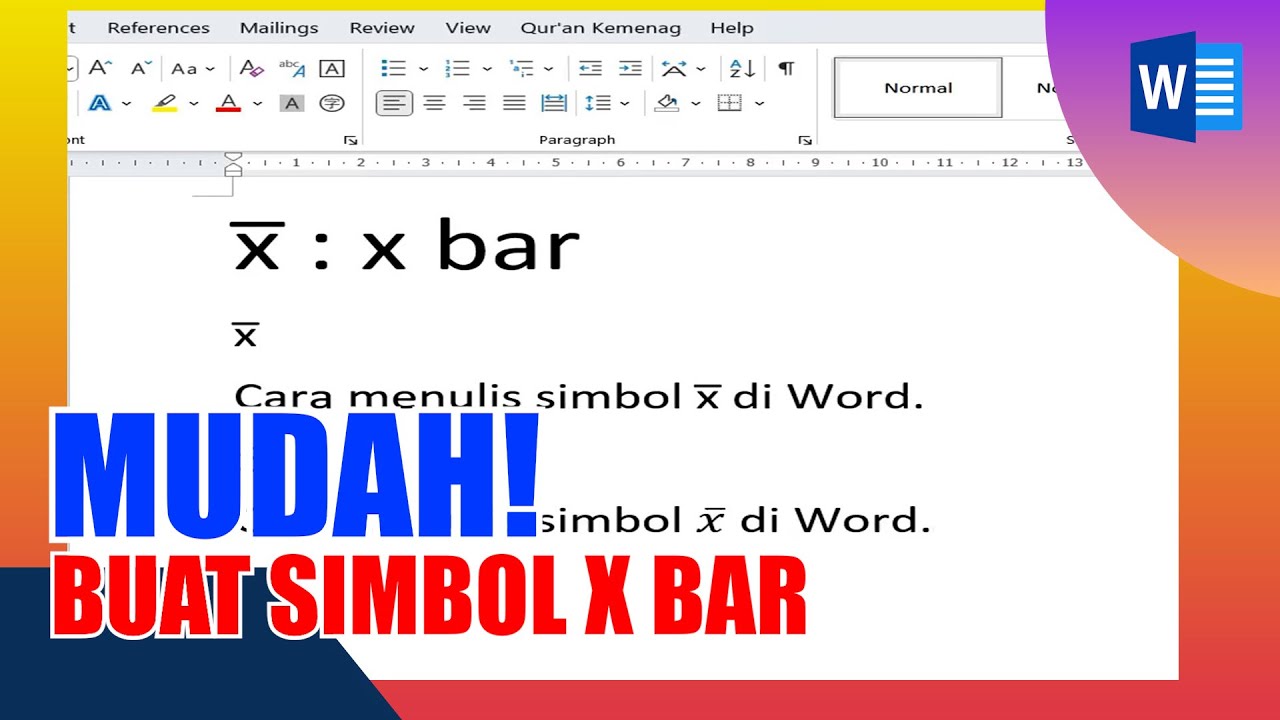Click the Numbering list icon

[x=458, y=68]
